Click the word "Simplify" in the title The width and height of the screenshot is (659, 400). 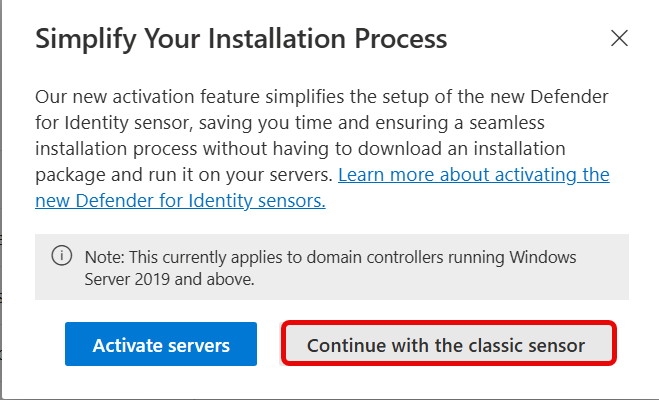(87, 39)
